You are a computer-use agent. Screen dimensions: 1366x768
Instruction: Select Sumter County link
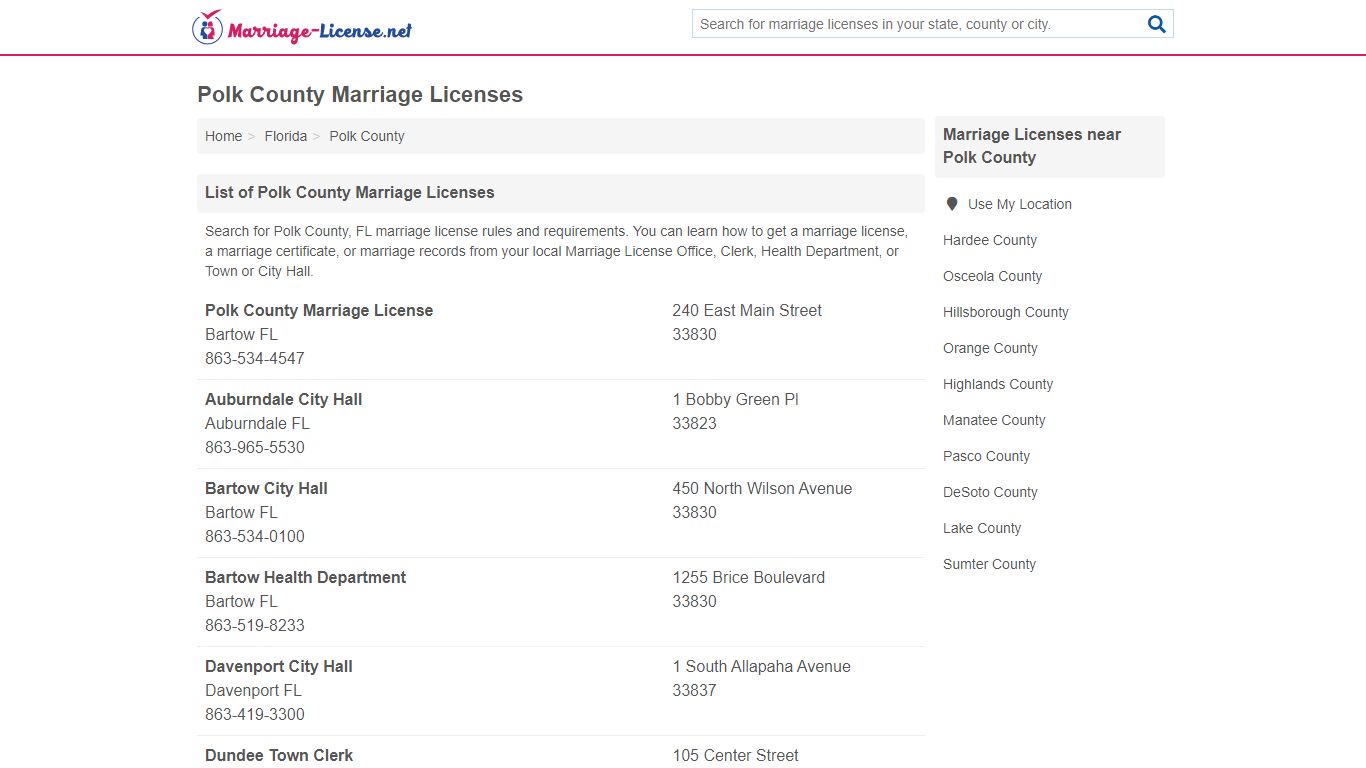tap(989, 564)
